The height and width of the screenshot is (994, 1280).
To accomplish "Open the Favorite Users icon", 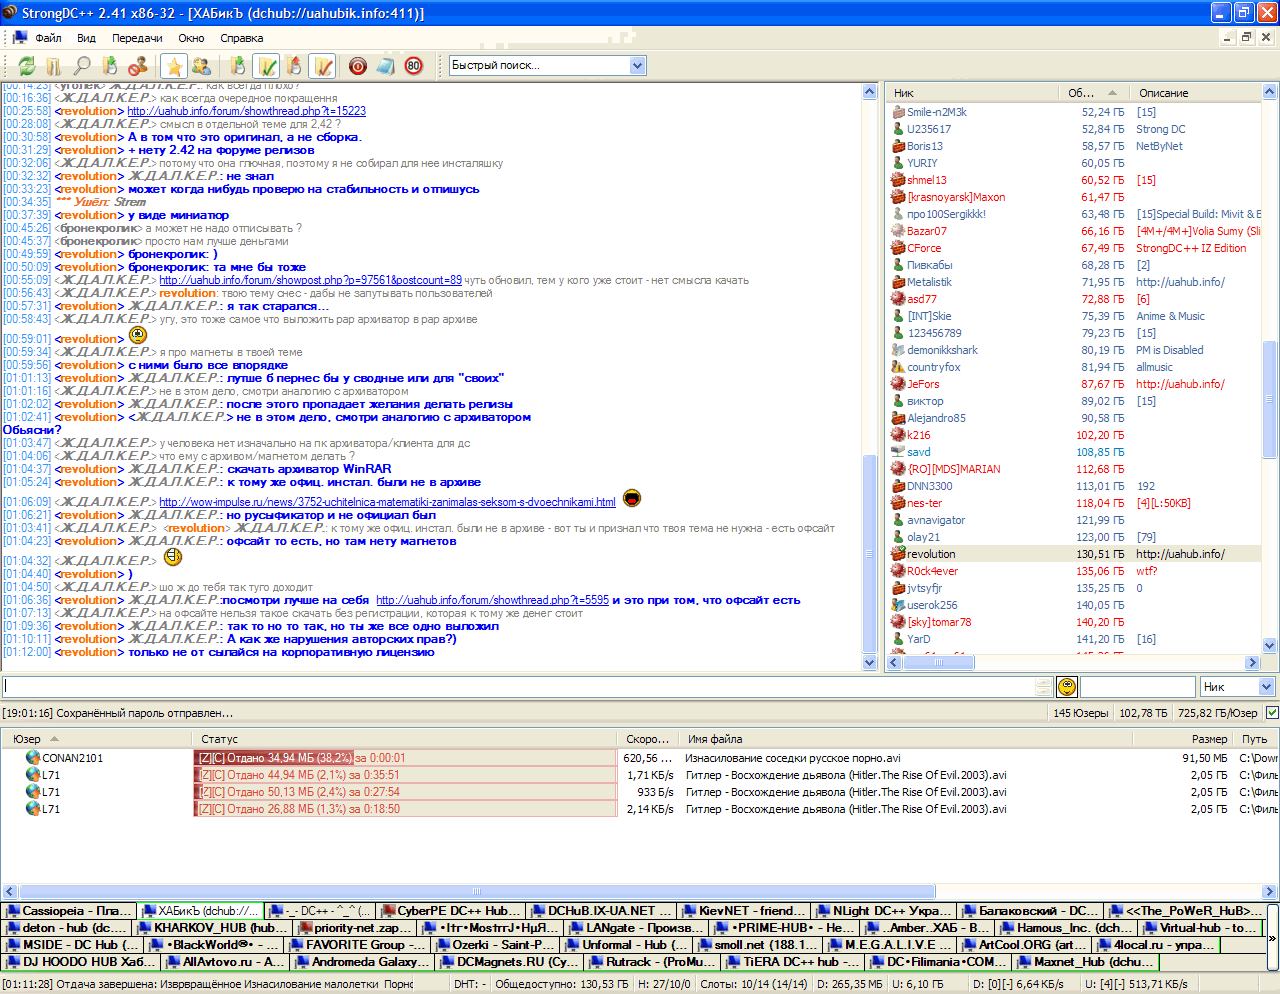I will (201, 66).
